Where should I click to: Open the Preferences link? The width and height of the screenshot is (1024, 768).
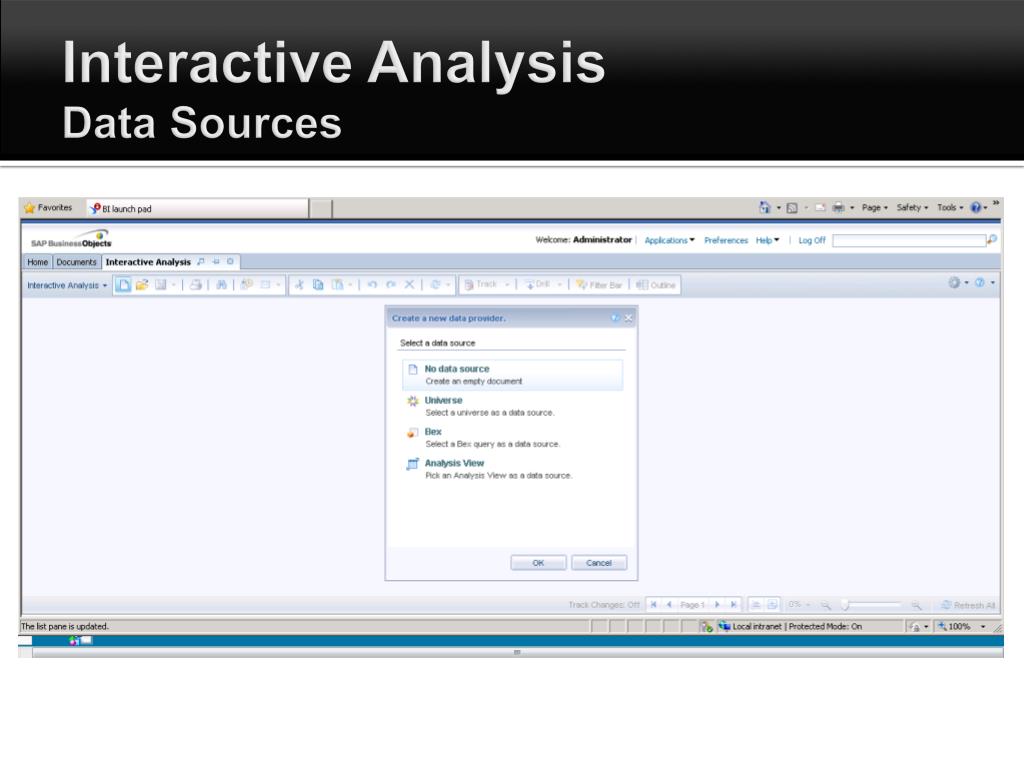726,240
